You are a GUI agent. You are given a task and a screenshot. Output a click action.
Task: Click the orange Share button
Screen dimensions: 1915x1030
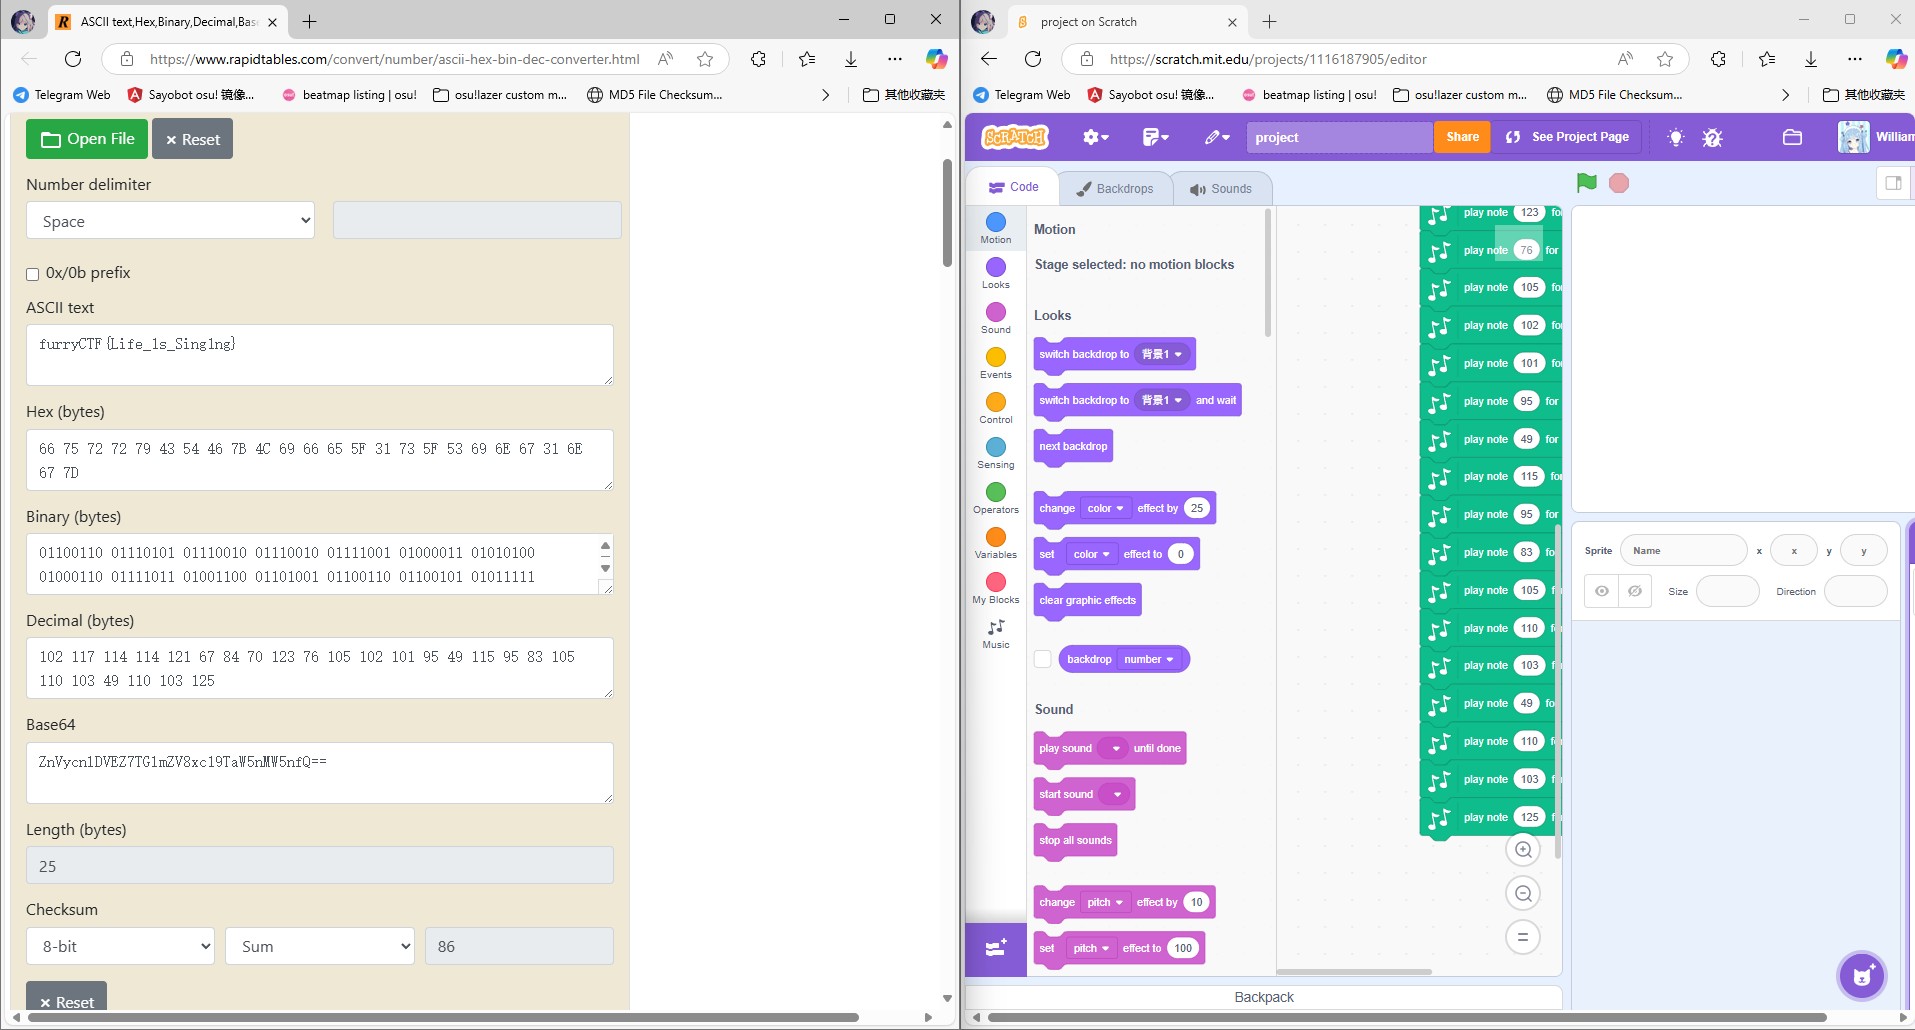[1462, 137]
